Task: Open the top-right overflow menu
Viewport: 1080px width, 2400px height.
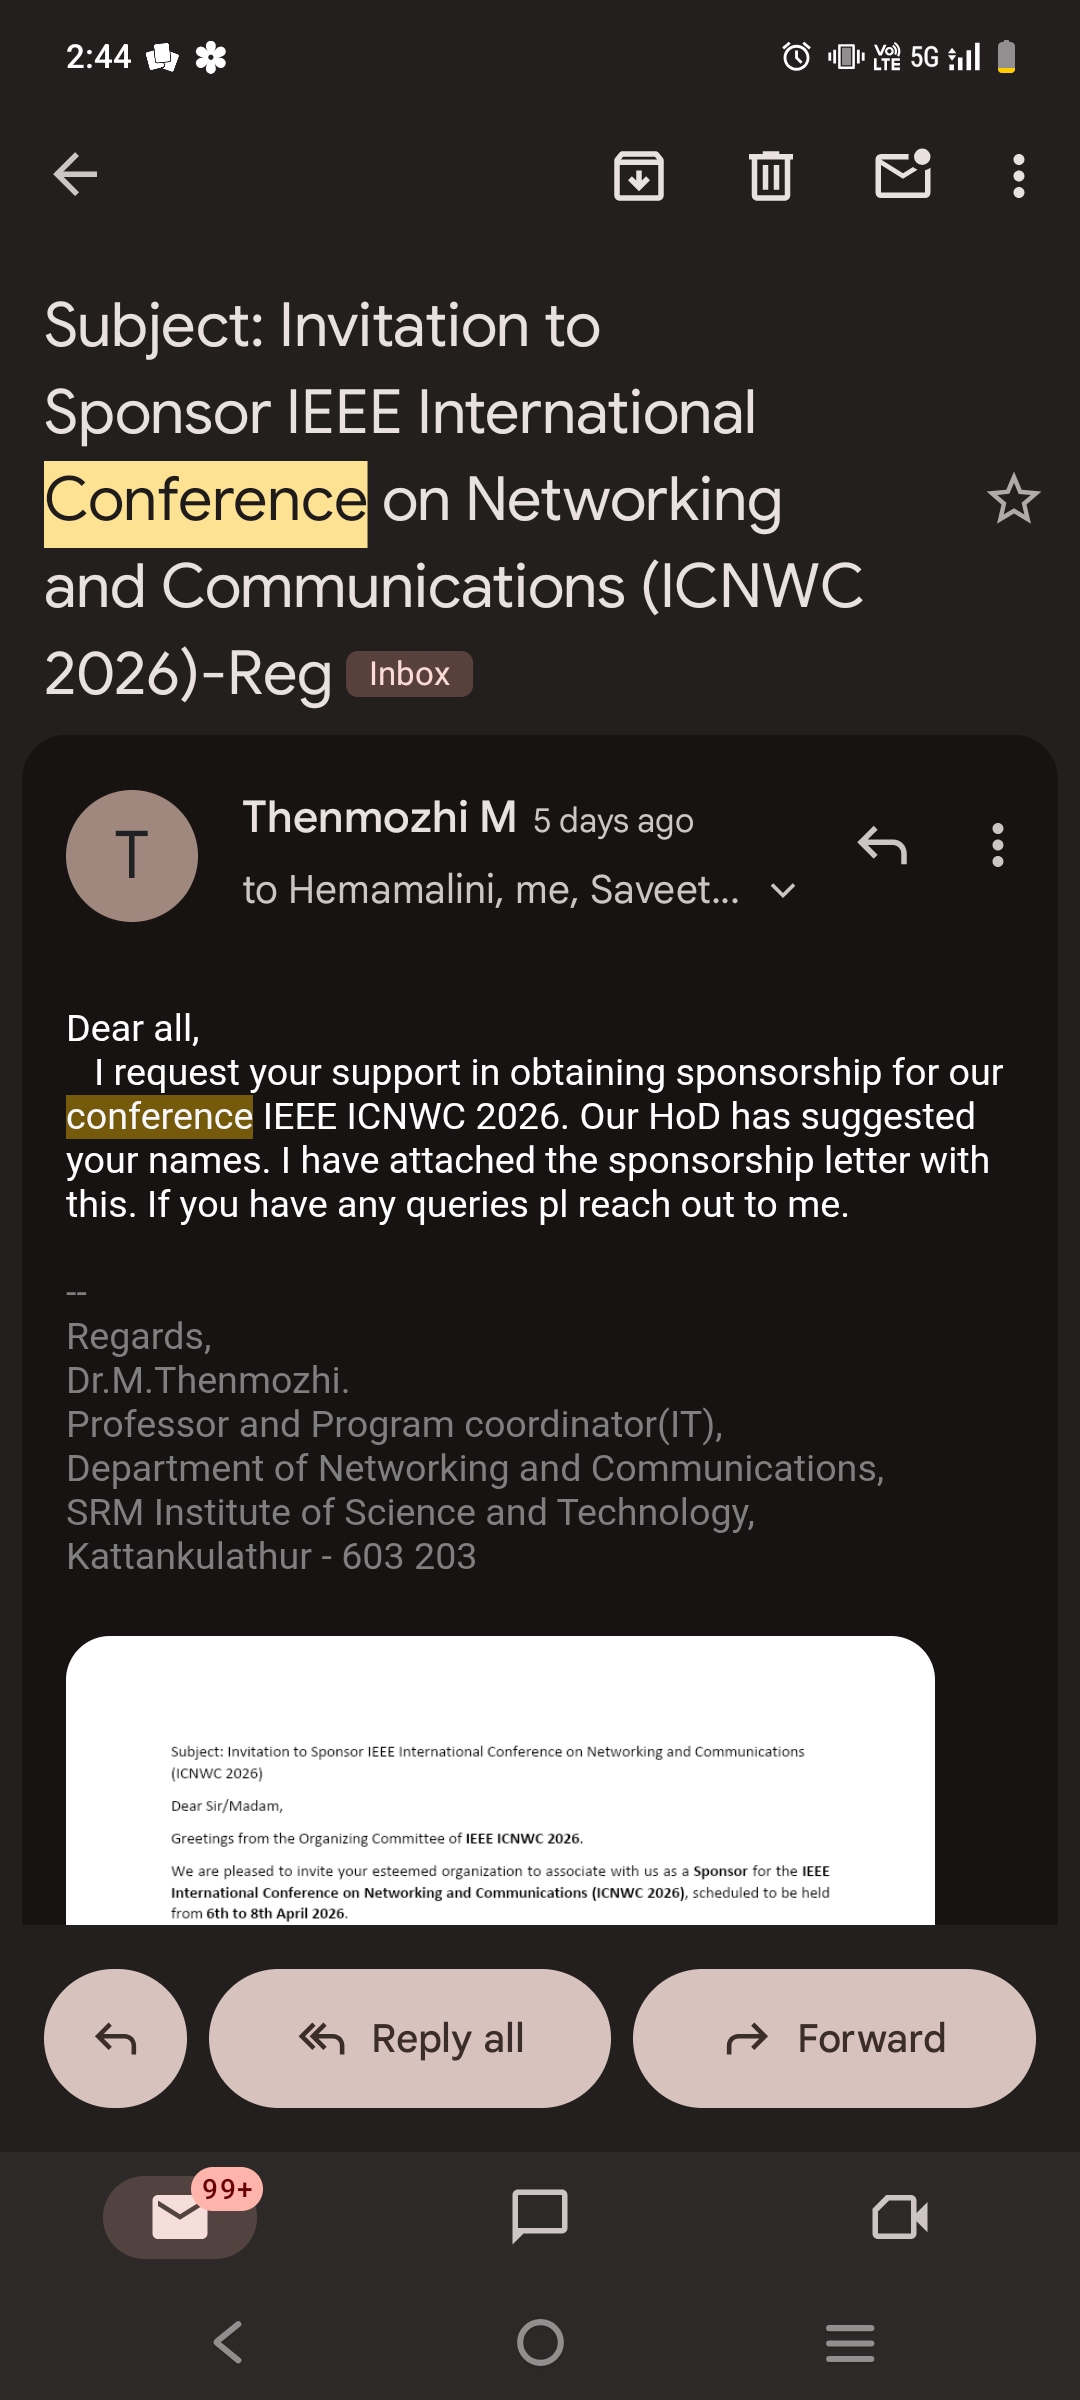Action: (x=1018, y=176)
